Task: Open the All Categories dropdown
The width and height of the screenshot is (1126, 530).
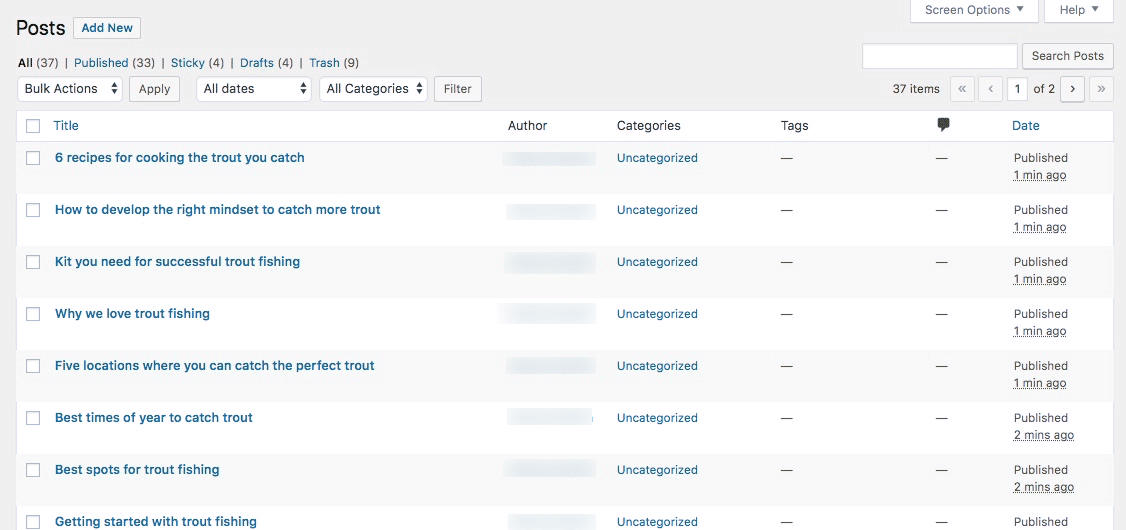Action: pos(373,89)
